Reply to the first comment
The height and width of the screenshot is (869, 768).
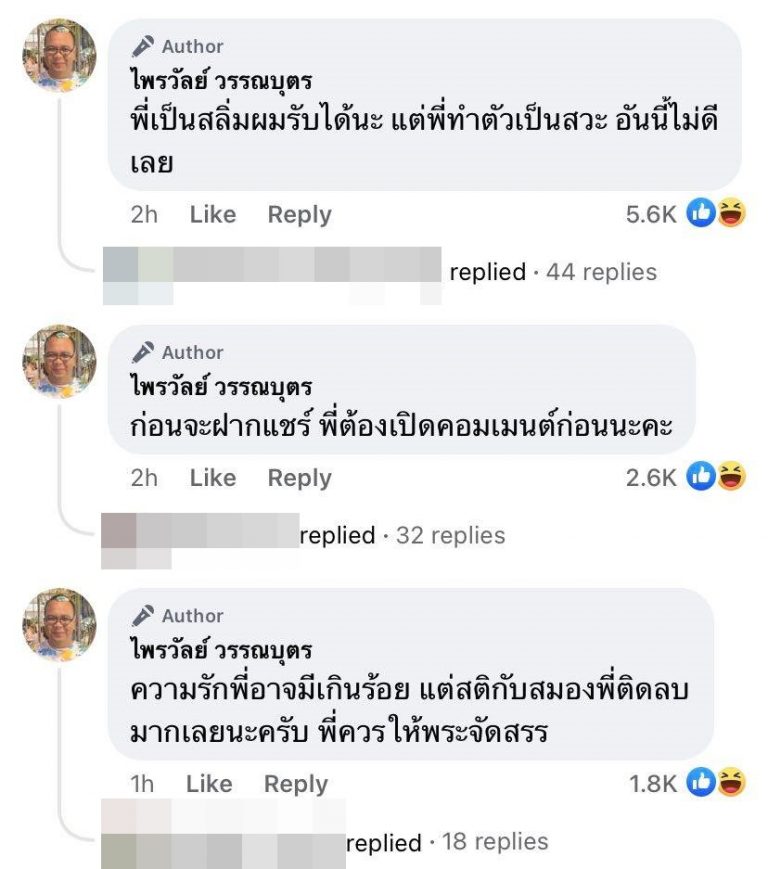[x=299, y=214]
